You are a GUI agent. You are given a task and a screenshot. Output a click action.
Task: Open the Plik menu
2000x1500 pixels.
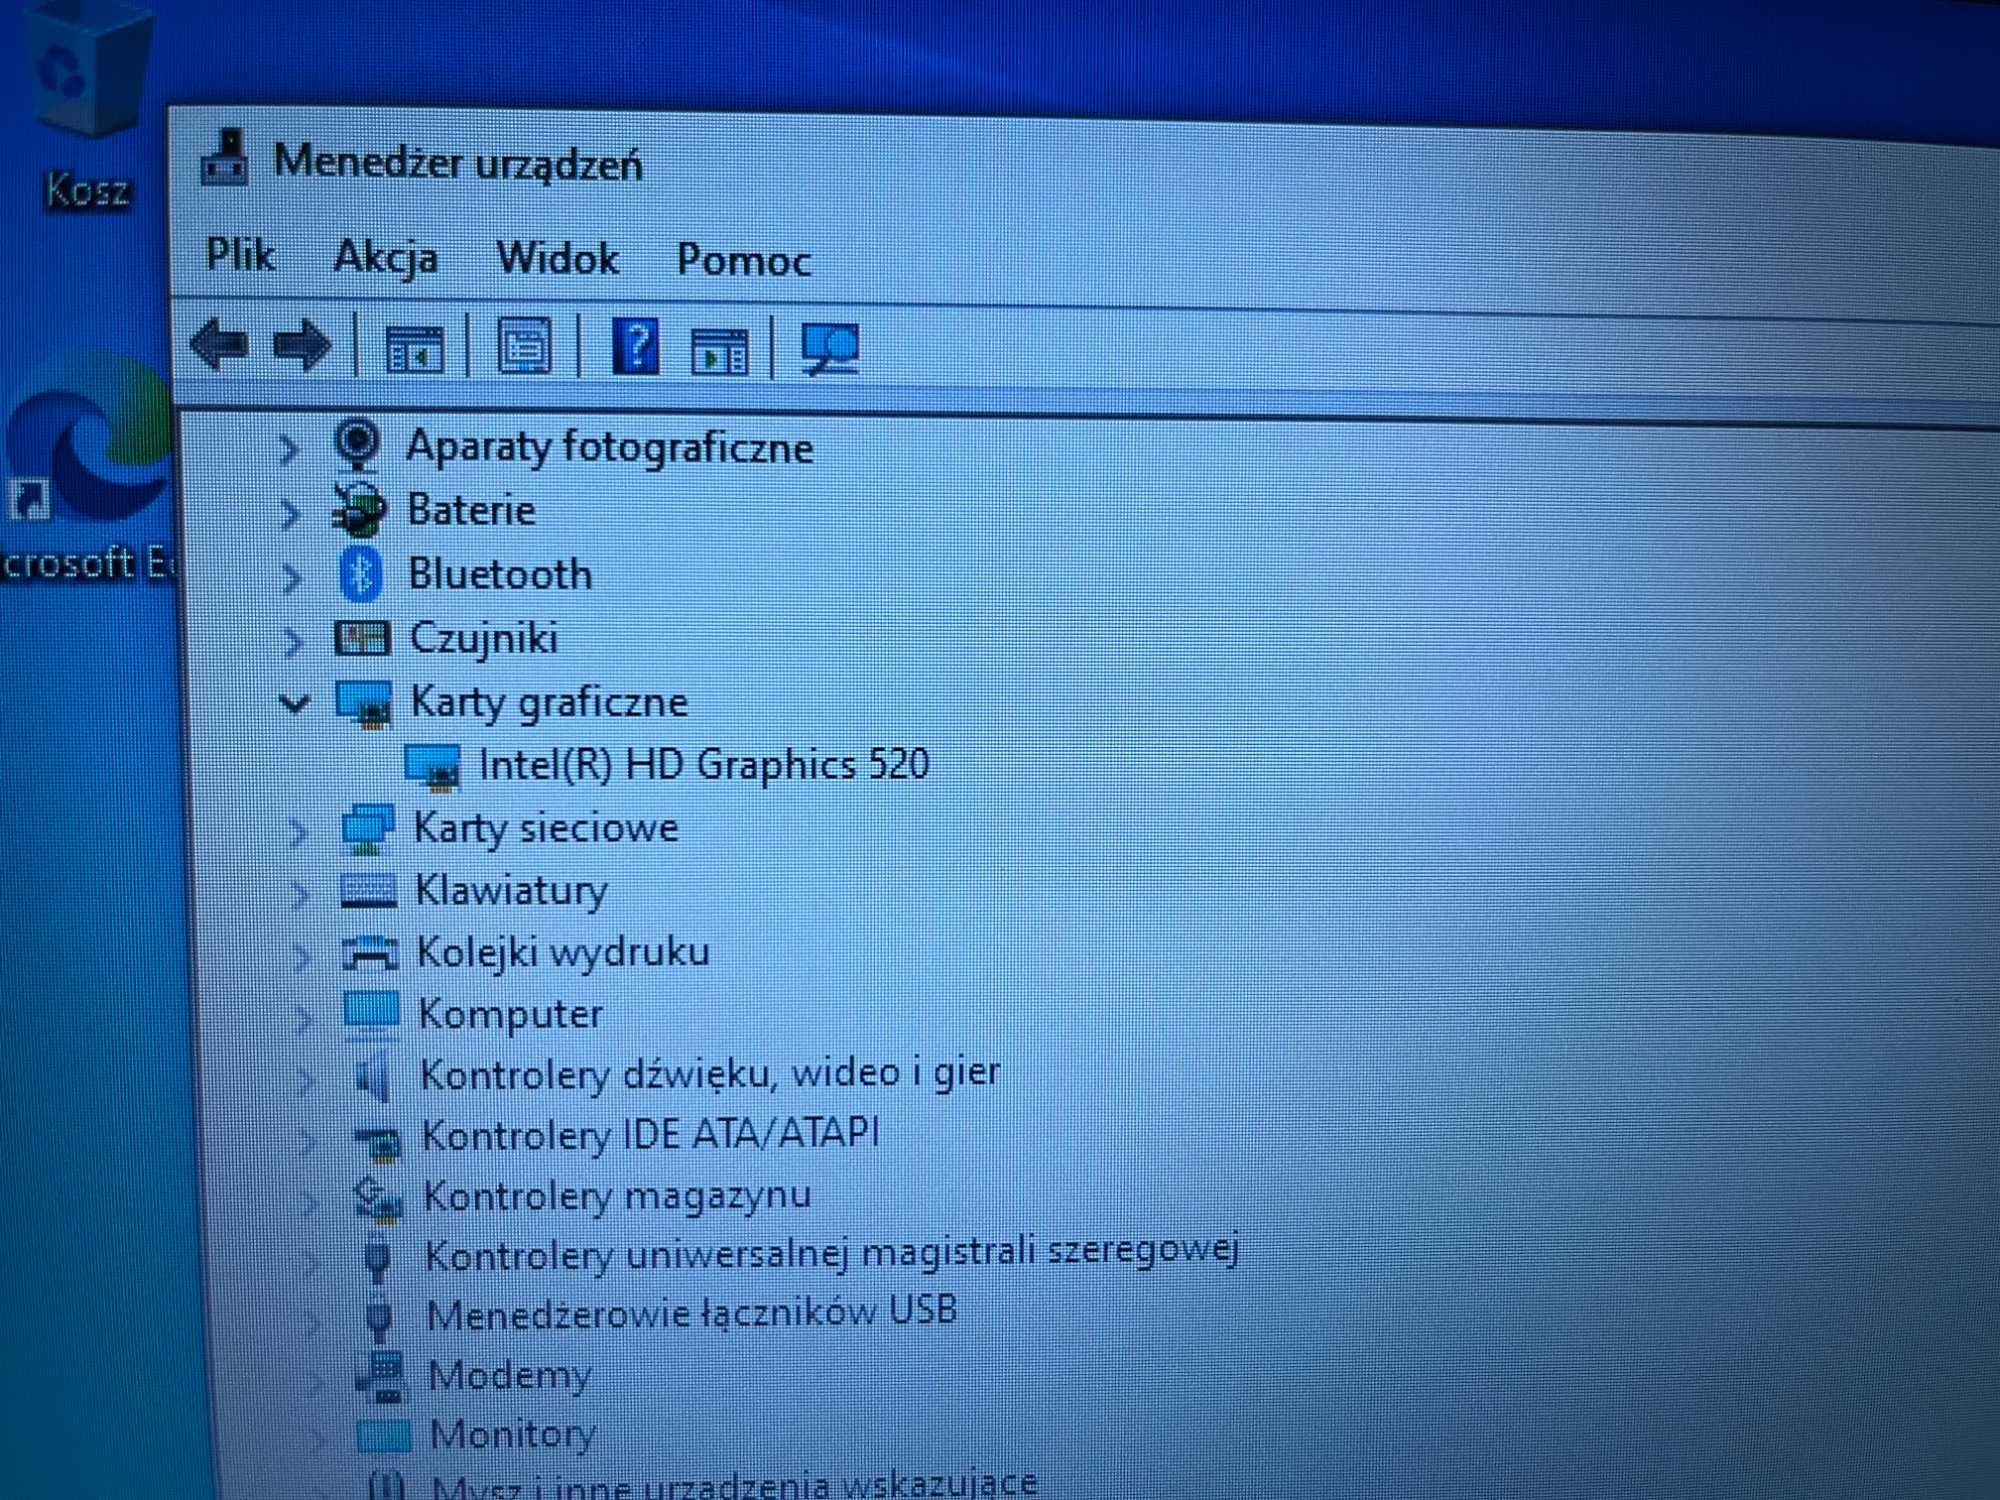(240, 255)
